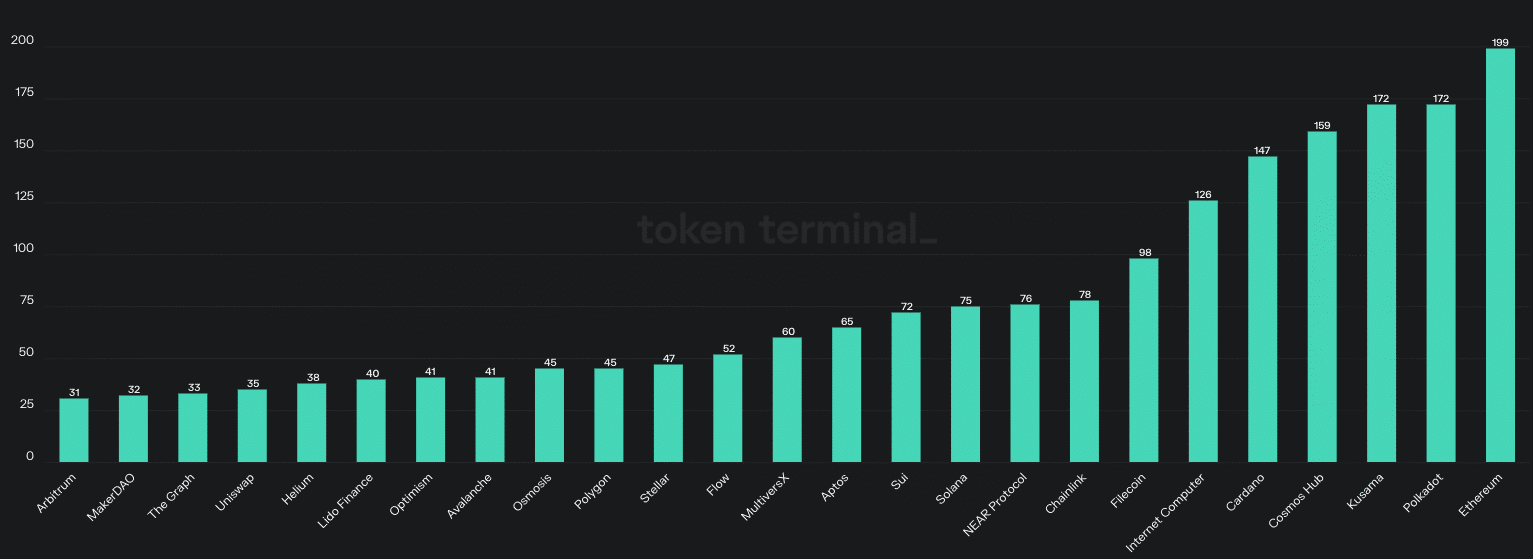1533x559 pixels.
Task: Click the token terminal watermark
Action: 787,230
